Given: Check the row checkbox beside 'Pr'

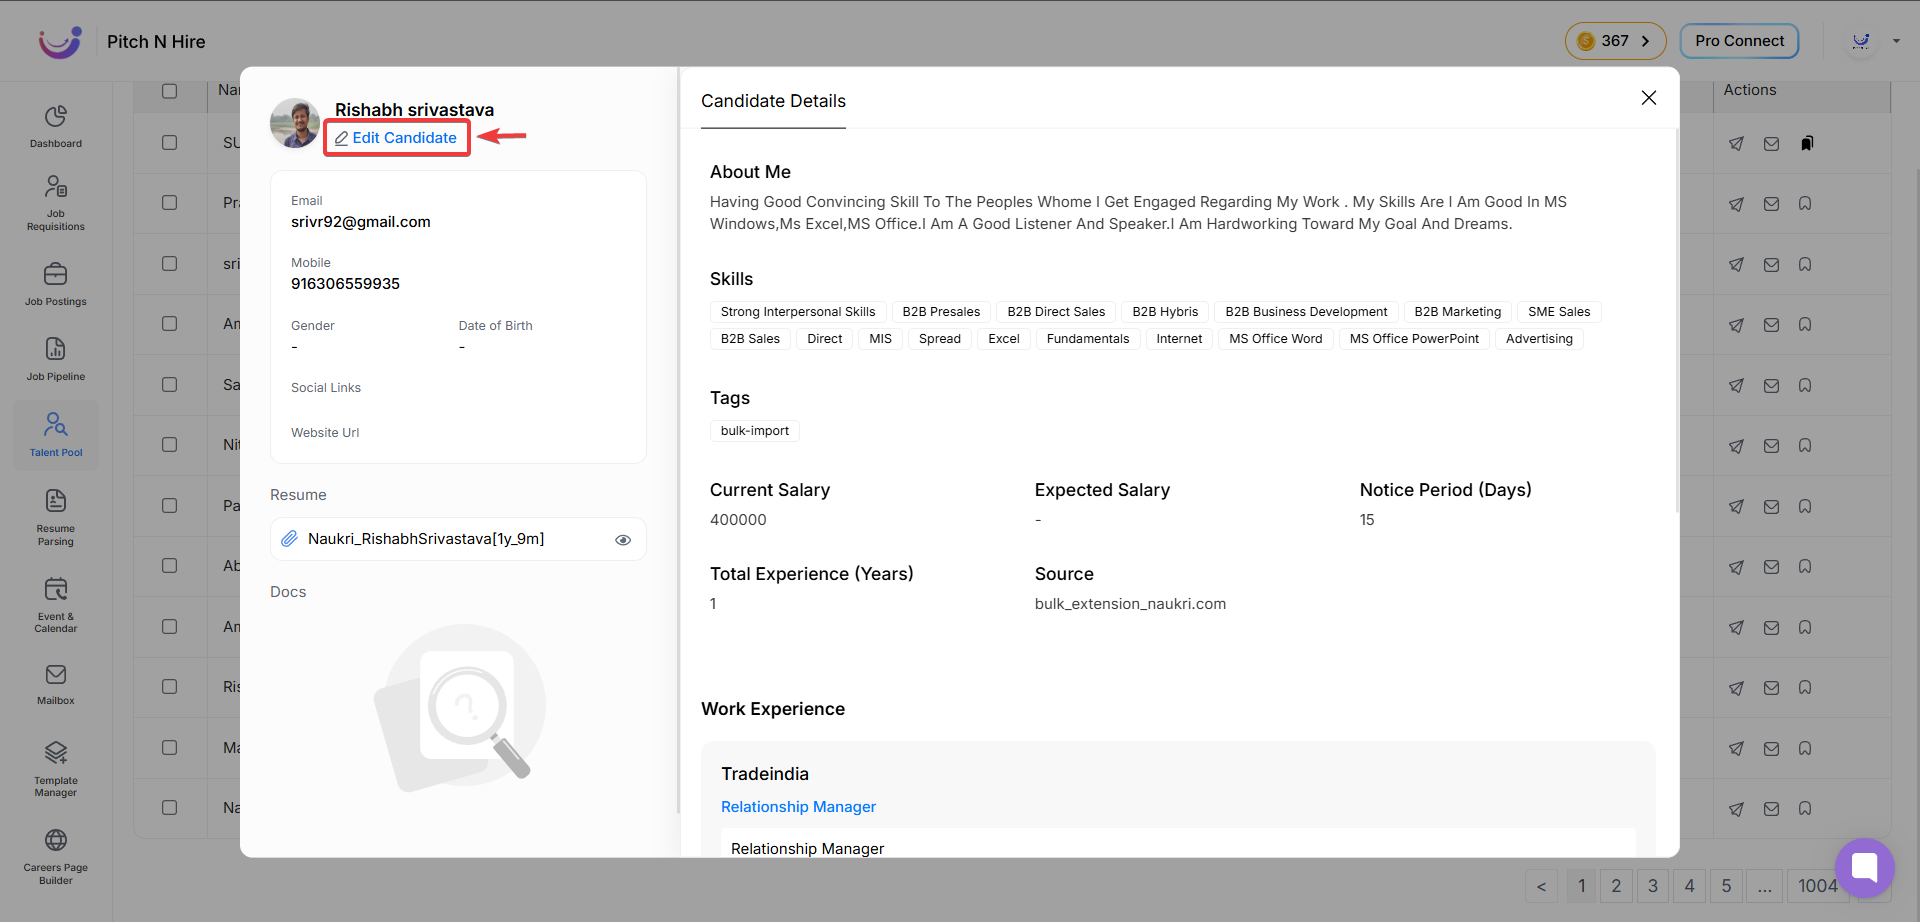Looking at the screenshot, I should coord(170,202).
